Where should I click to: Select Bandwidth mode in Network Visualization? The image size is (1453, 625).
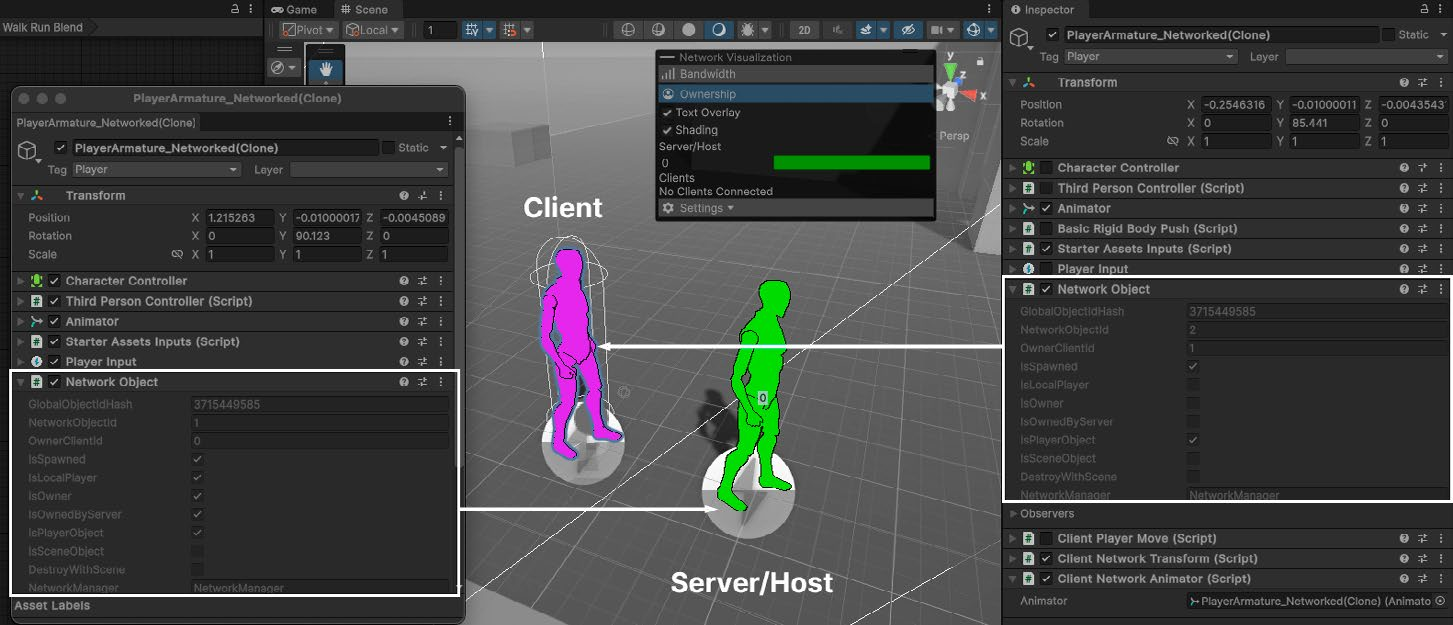point(796,74)
